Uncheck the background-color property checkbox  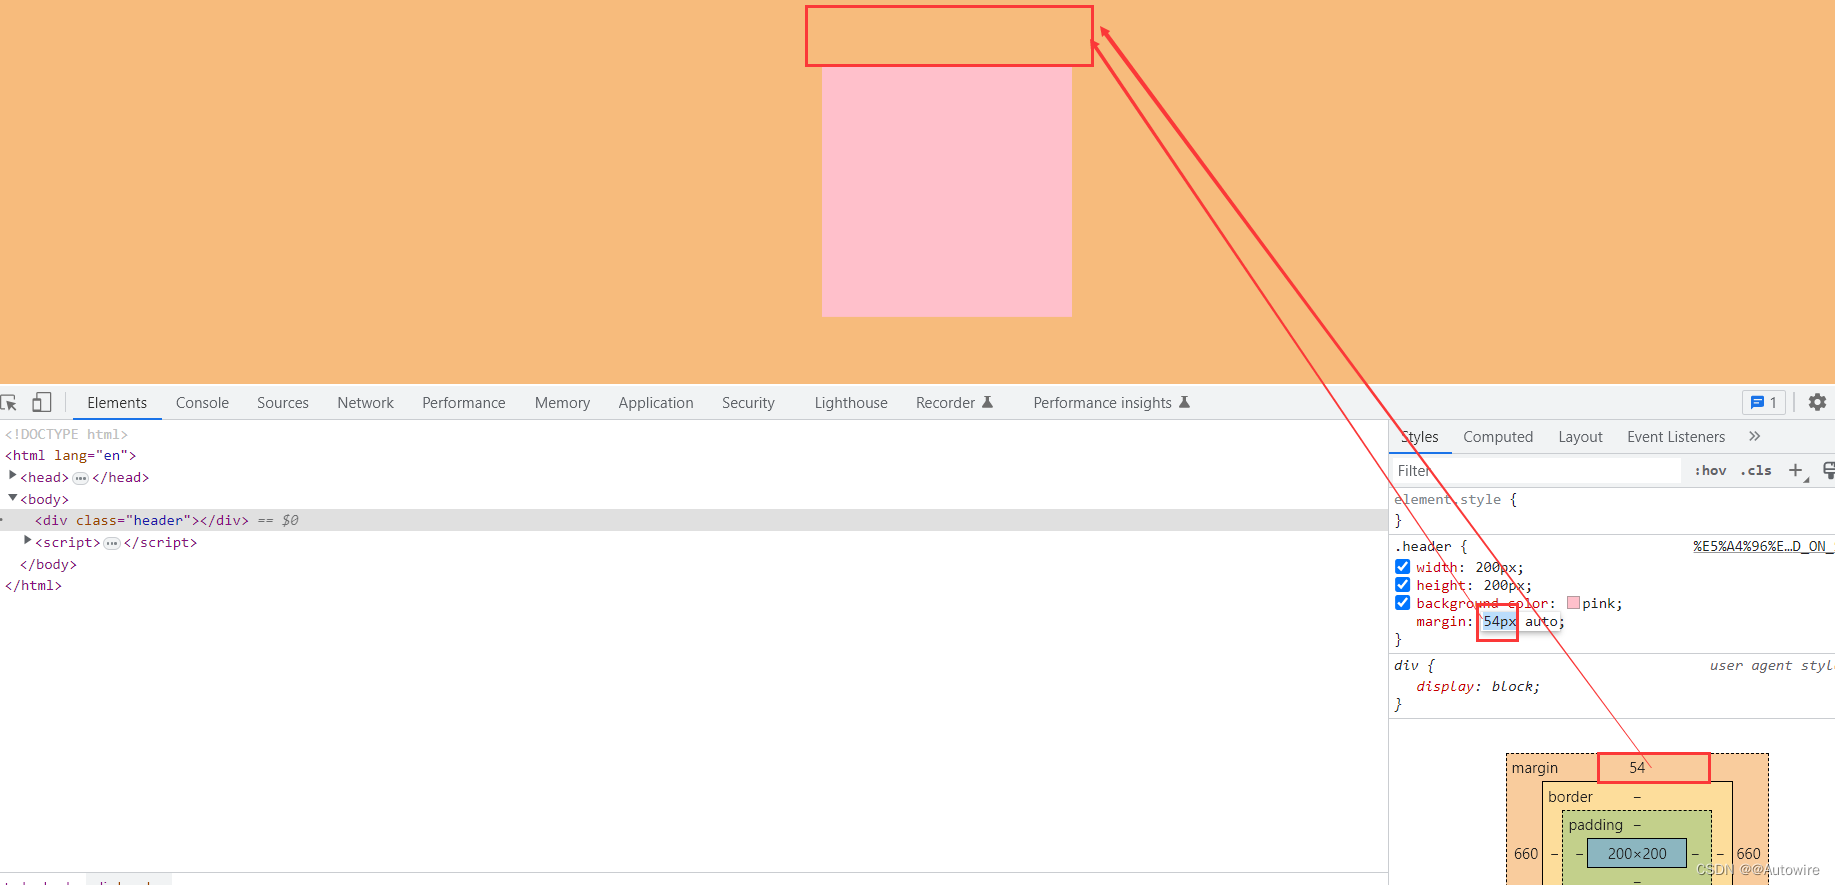(x=1403, y=603)
